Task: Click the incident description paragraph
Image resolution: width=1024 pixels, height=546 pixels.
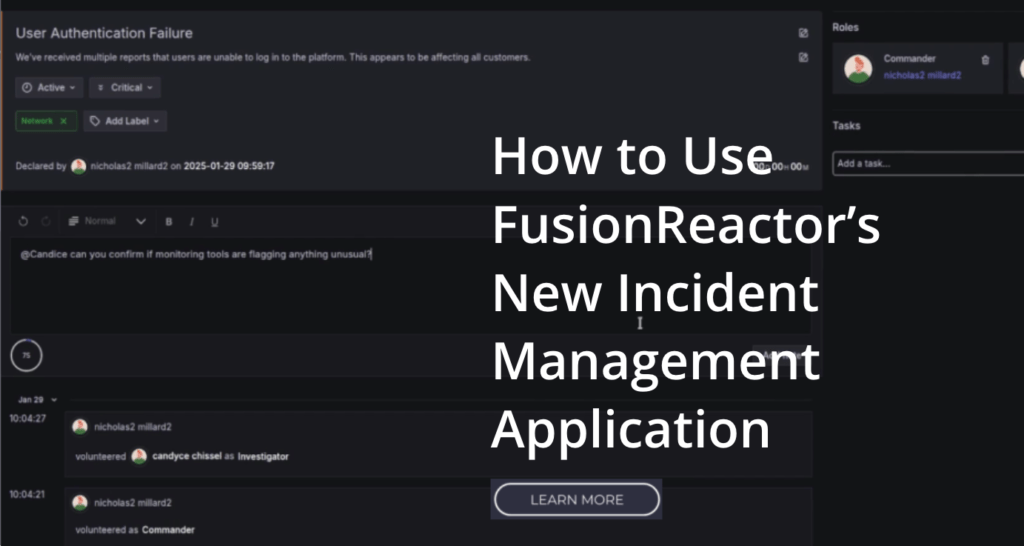Action: pos(273,57)
